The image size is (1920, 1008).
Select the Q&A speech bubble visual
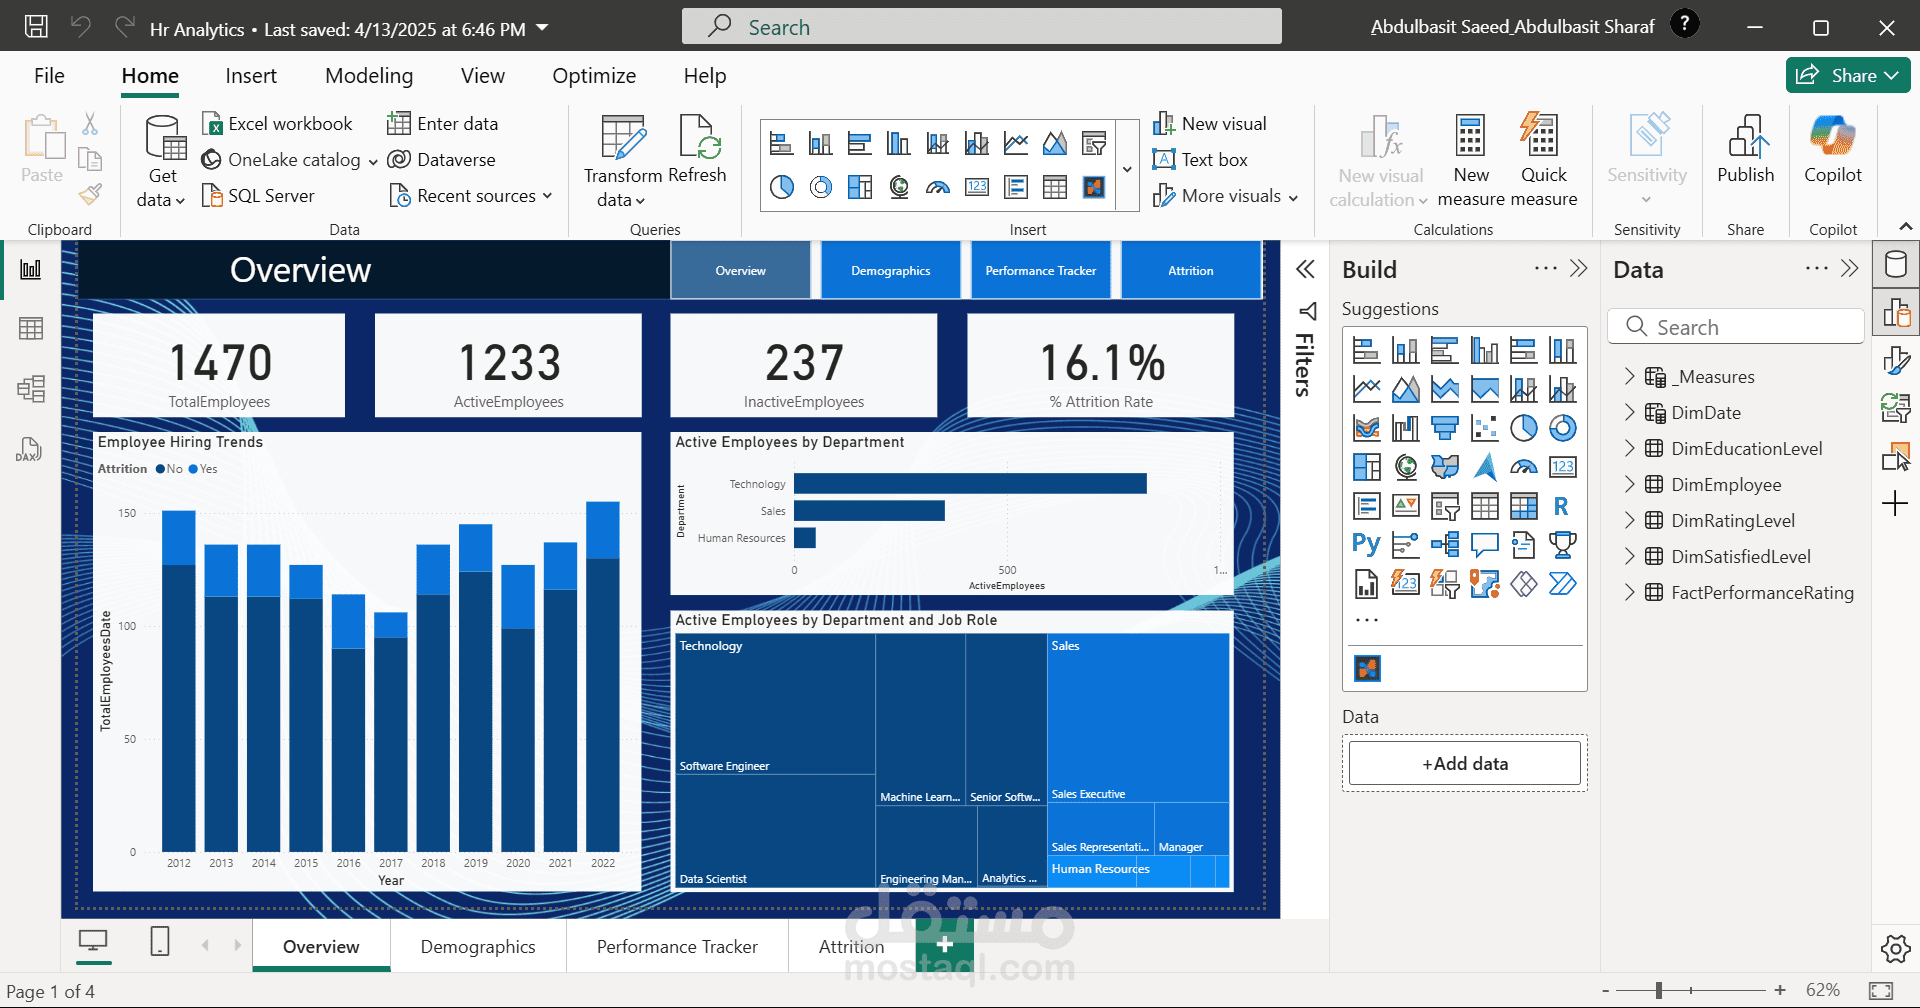click(x=1484, y=545)
